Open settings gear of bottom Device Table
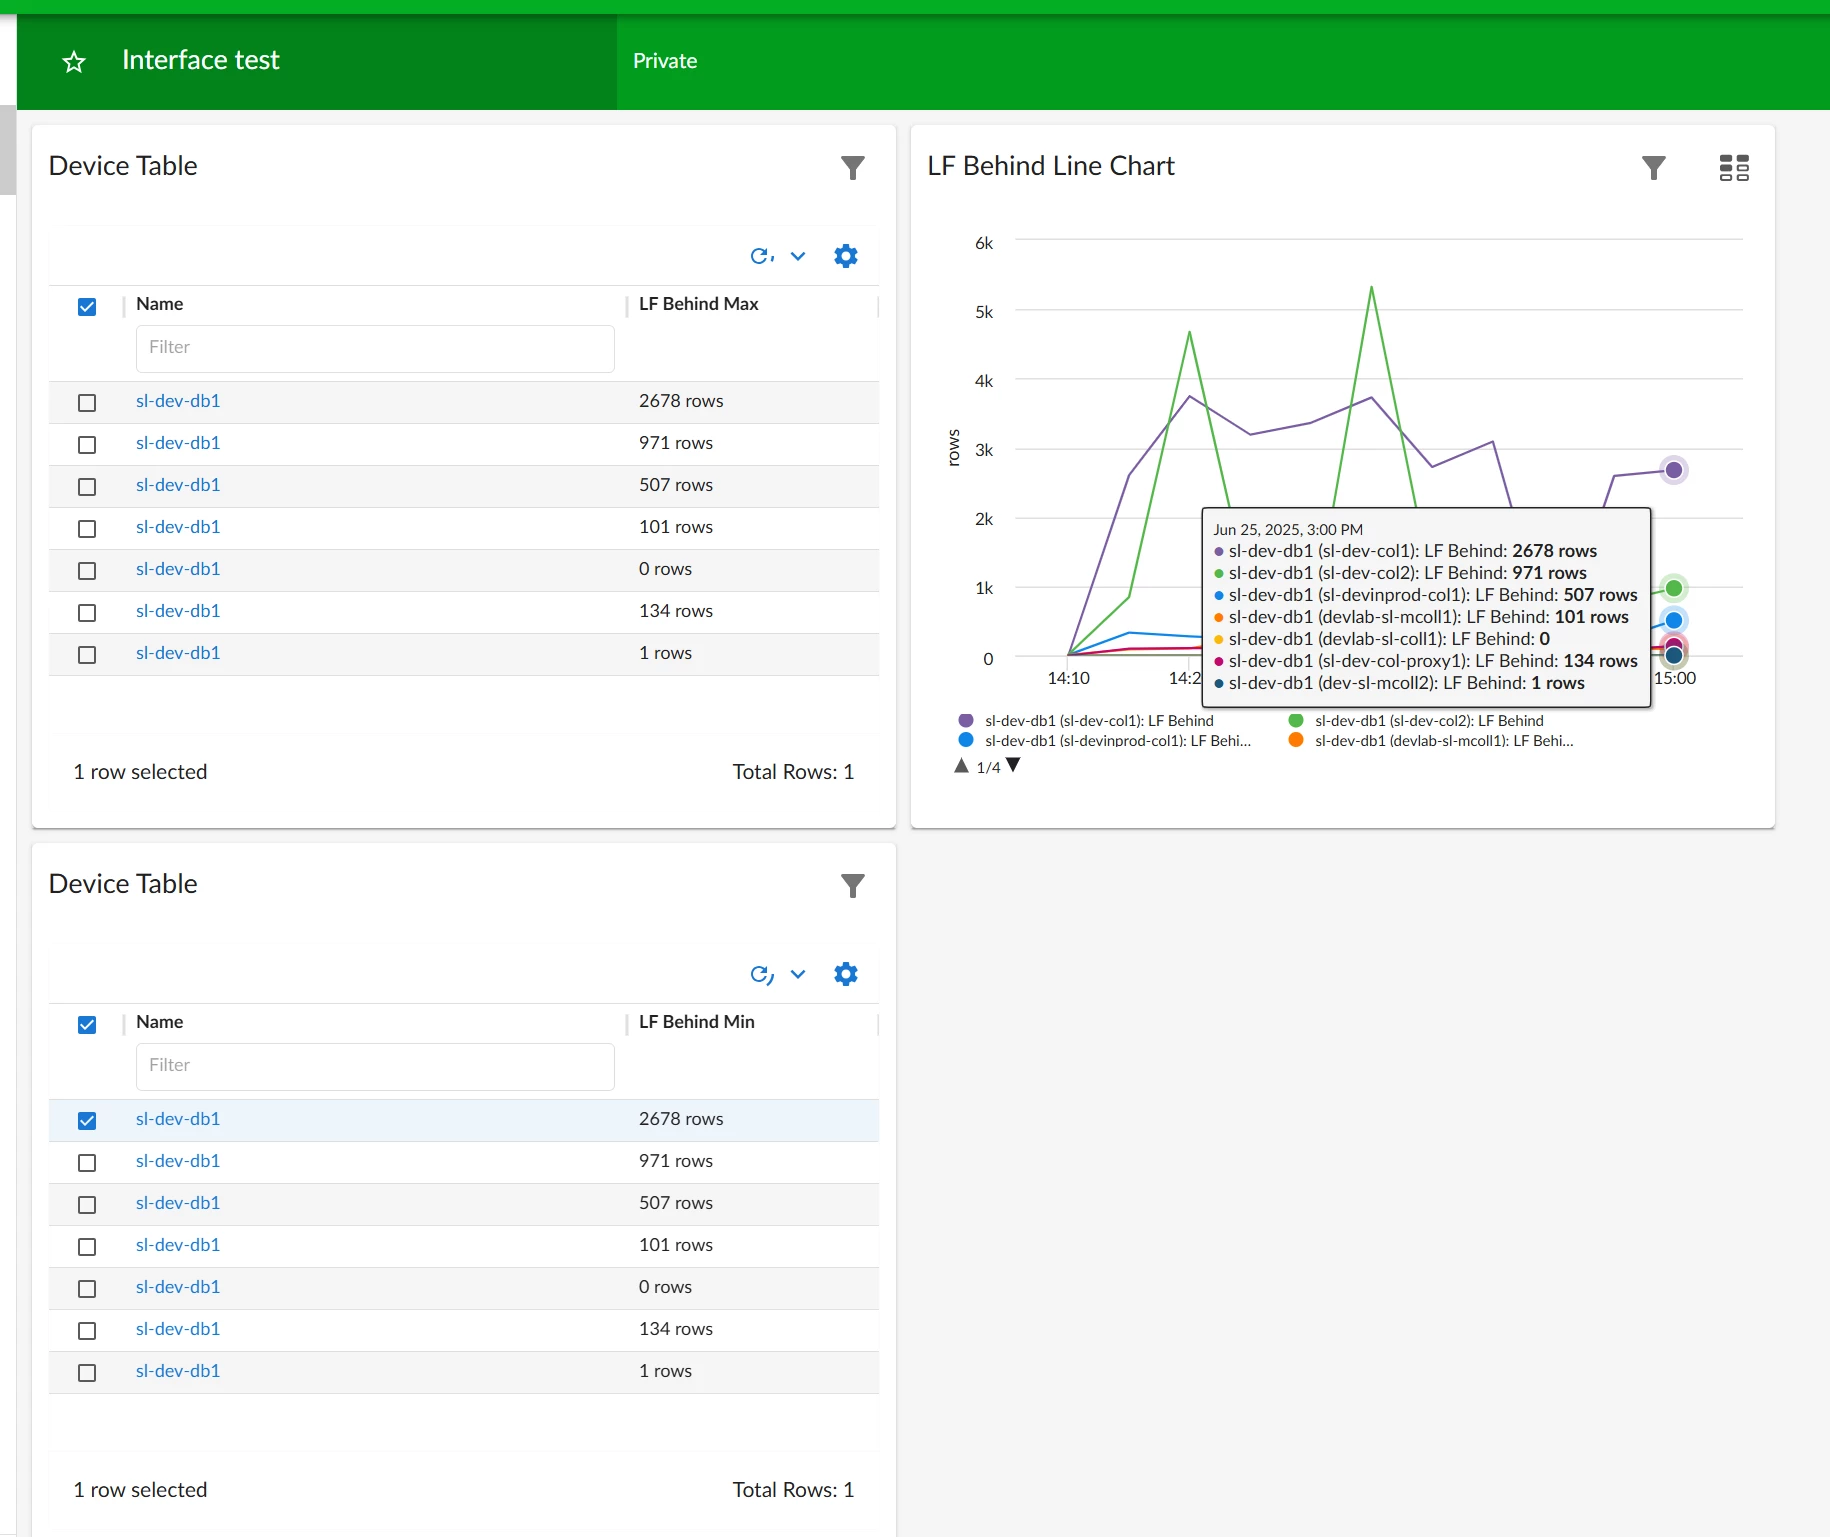Viewport: 1830px width, 1537px height. [846, 974]
